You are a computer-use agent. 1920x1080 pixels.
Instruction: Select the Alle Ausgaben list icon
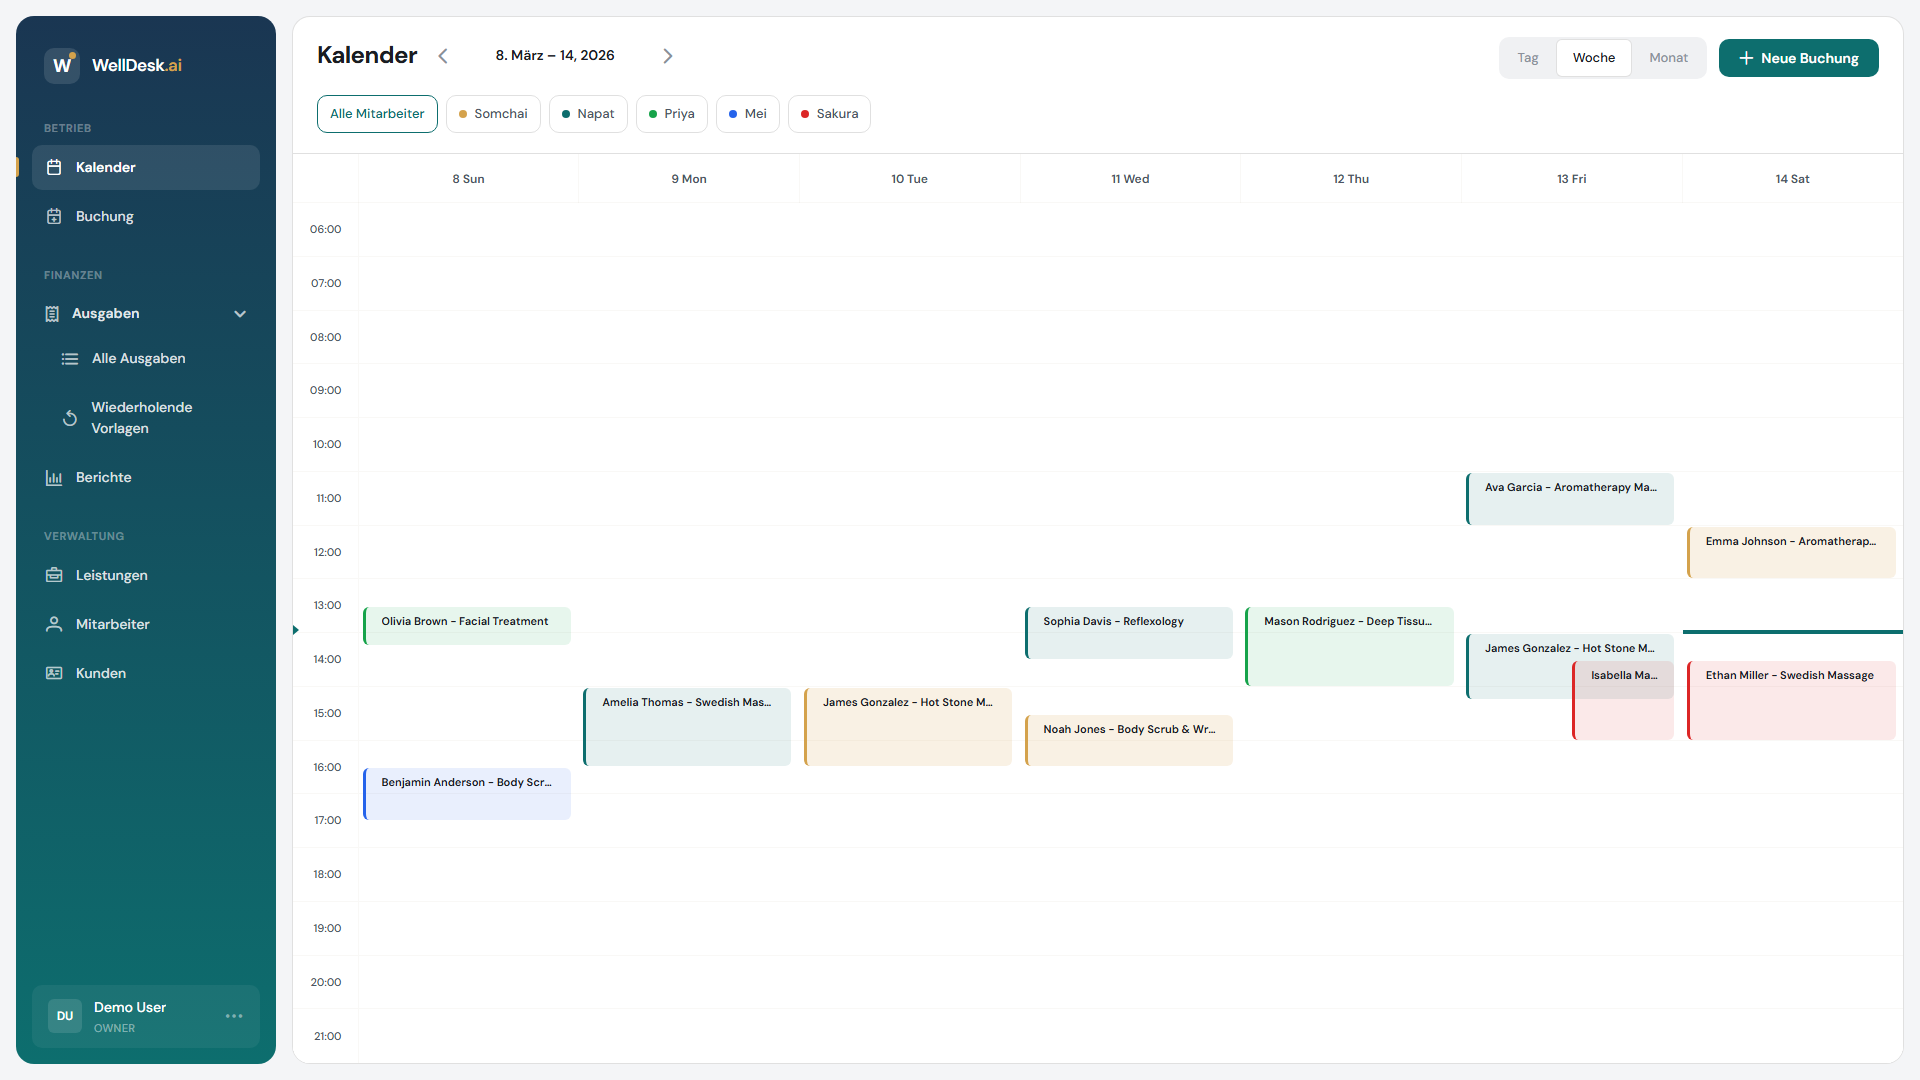(x=70, y=358)
